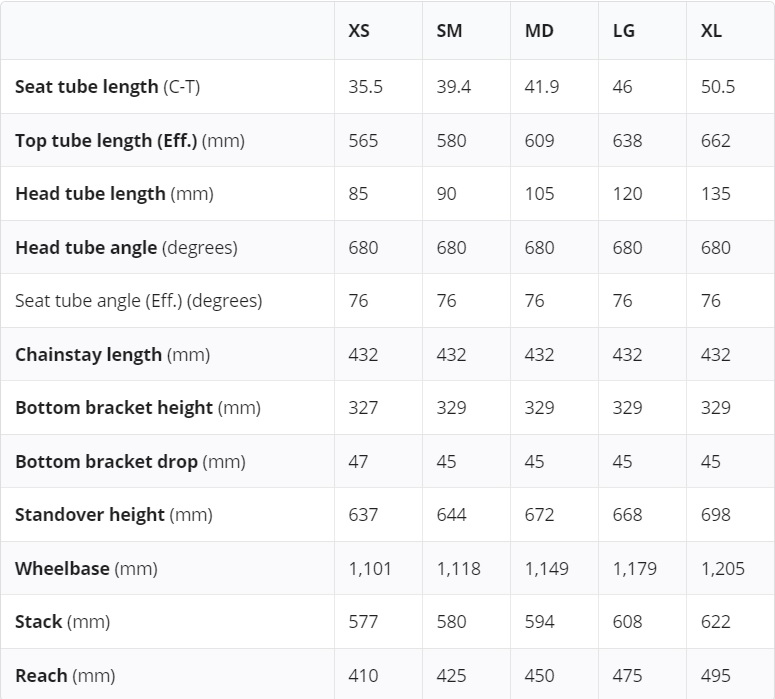Select the Seat tube angle row label
The height and width of the screenshot is (699, 775).
[x=138, y=301]
